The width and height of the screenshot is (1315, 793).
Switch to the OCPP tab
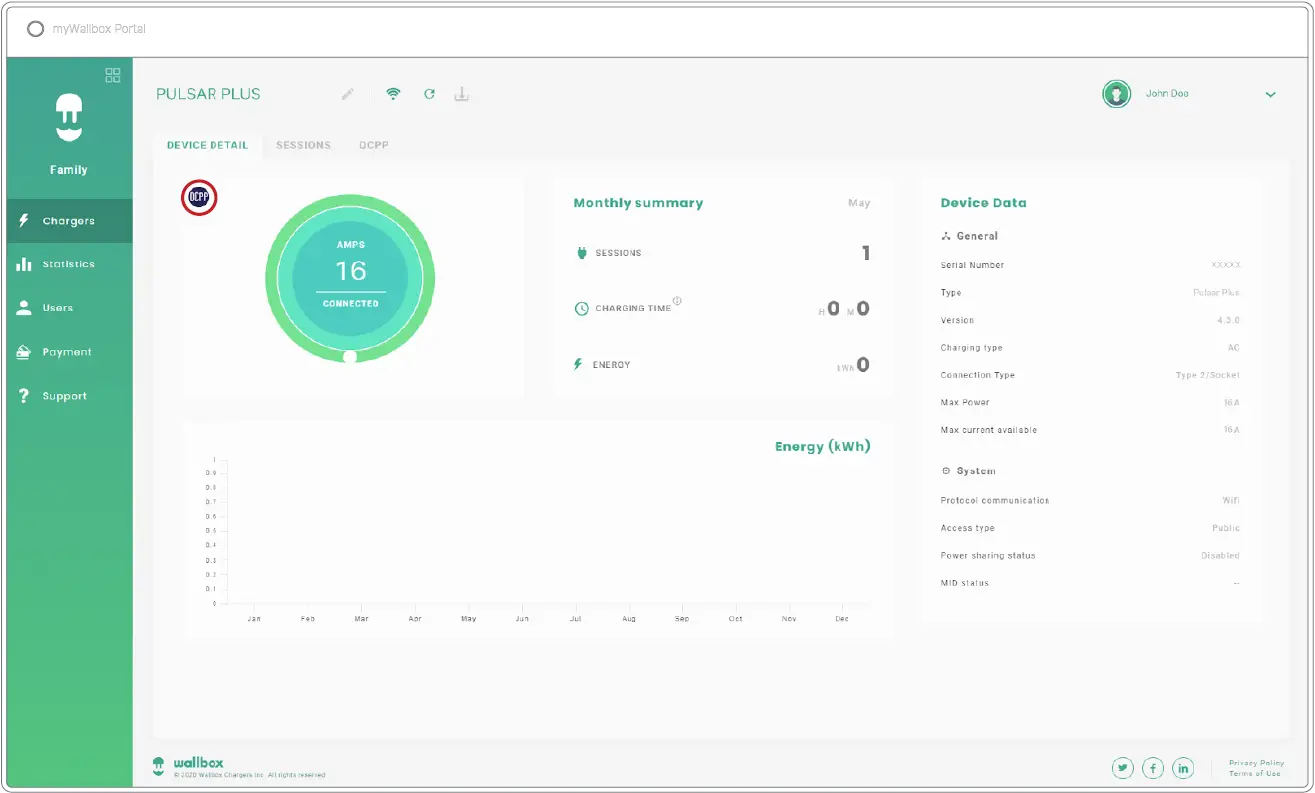click(374, 145)
